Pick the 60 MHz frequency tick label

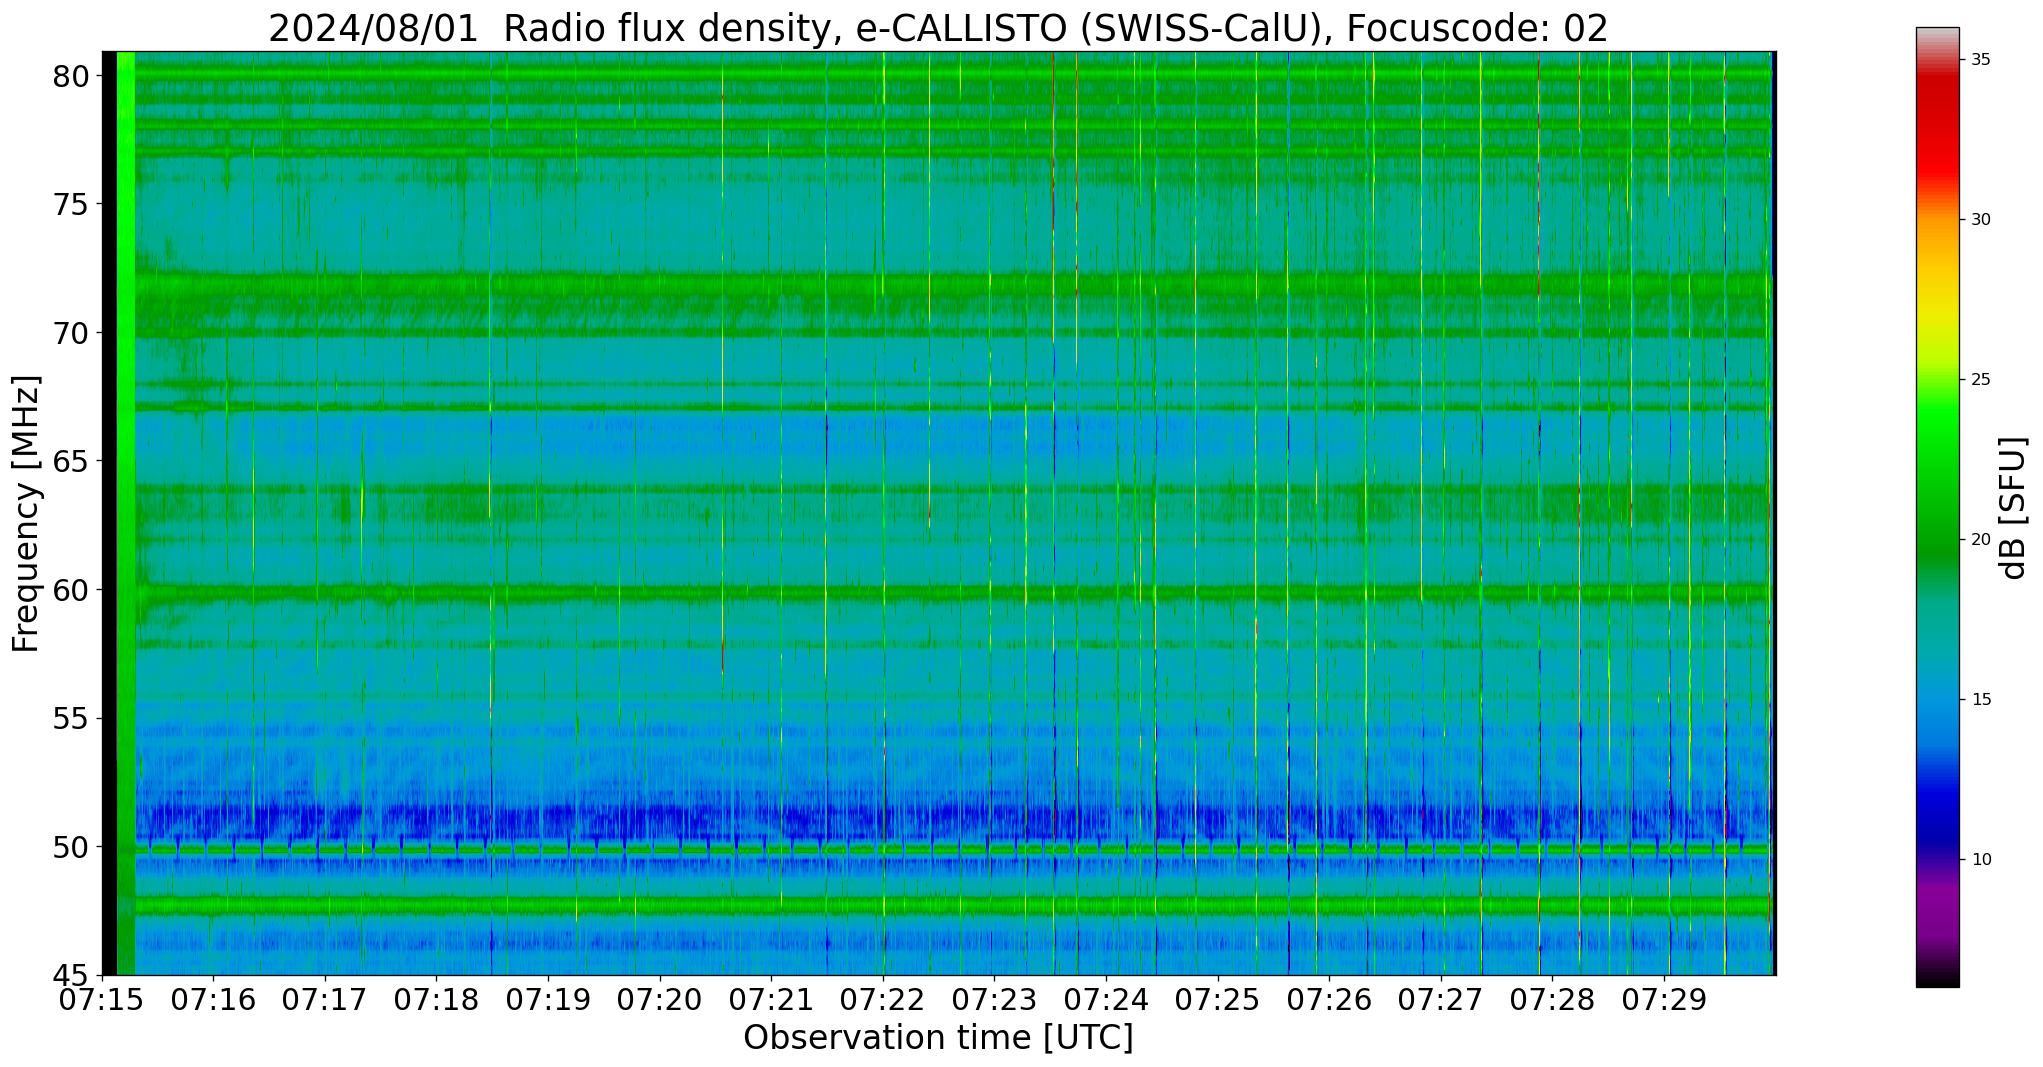[x=71, y=590]
